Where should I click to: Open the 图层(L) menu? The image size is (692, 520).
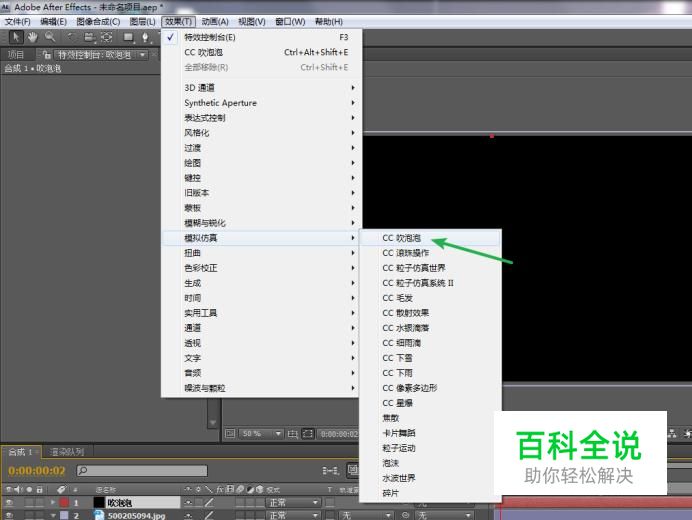pos(143,22)
